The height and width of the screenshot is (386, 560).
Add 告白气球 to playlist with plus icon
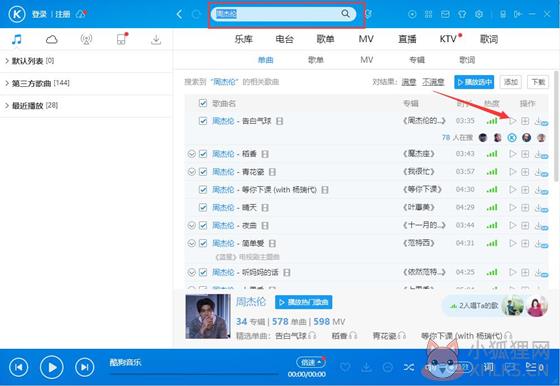(x=525, y=121)
